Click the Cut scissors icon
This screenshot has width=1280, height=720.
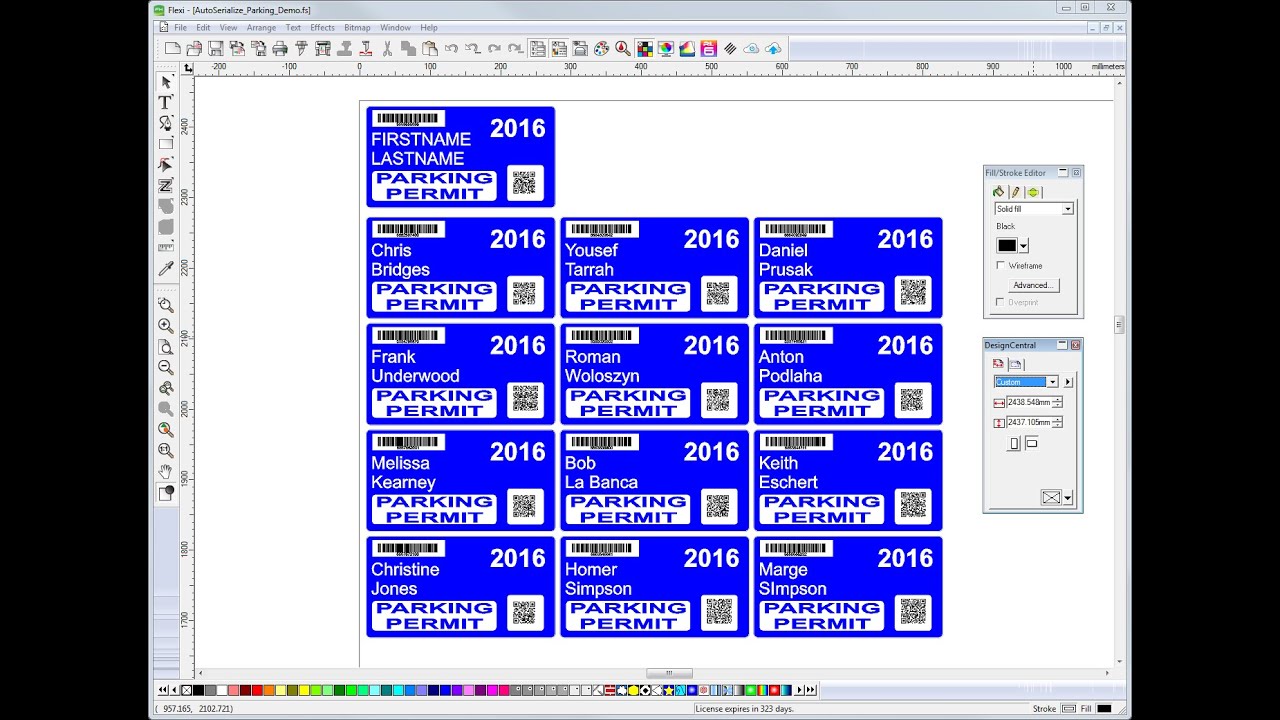387,48
